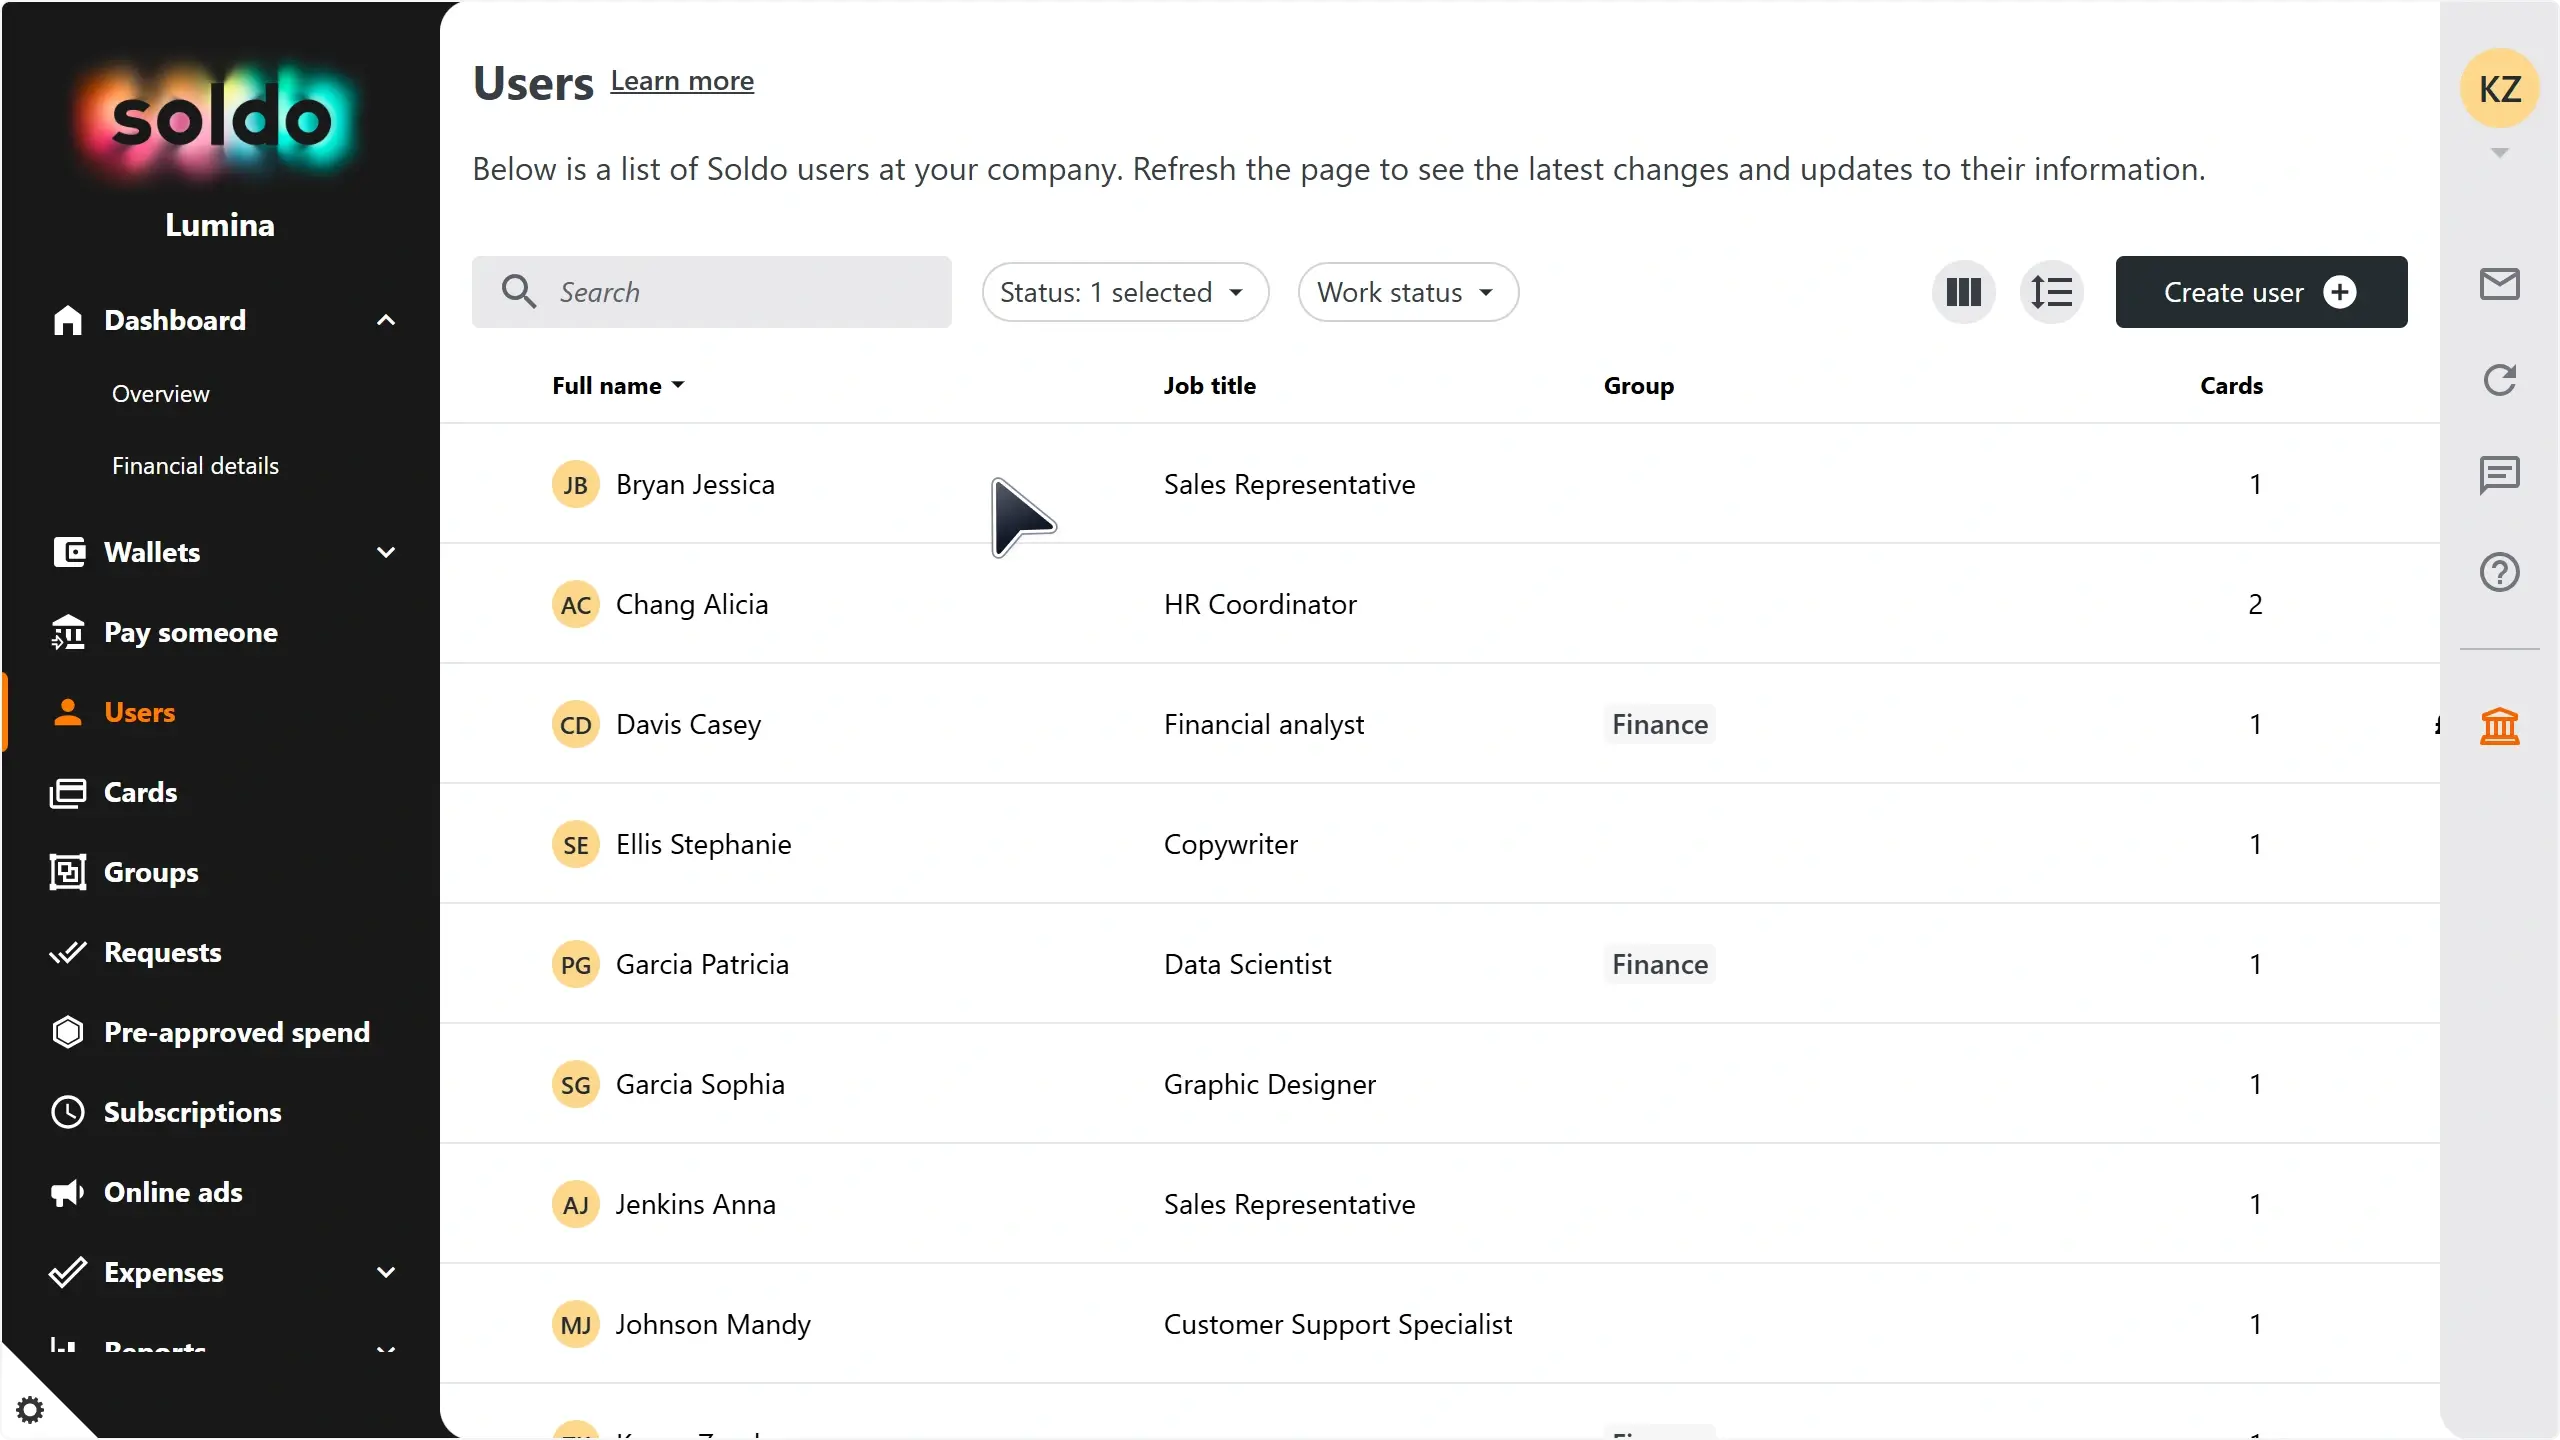Collapse the Dashboard menu section

pyautogui.click(x=385, y=320)
